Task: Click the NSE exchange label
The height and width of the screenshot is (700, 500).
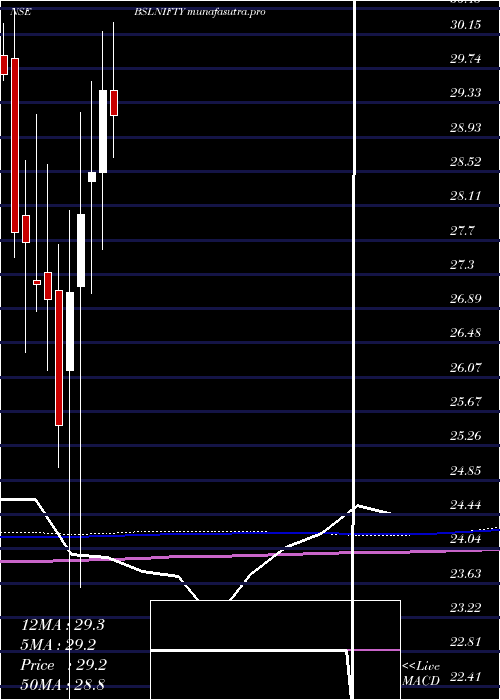Action: (x=21, y=12)
